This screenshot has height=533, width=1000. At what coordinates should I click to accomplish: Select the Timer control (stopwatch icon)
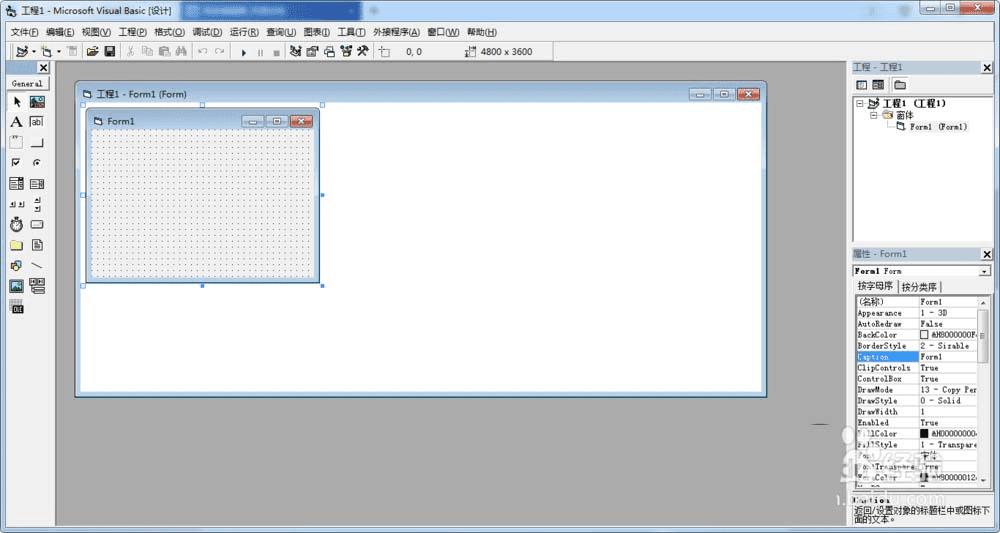click(17, 224)
